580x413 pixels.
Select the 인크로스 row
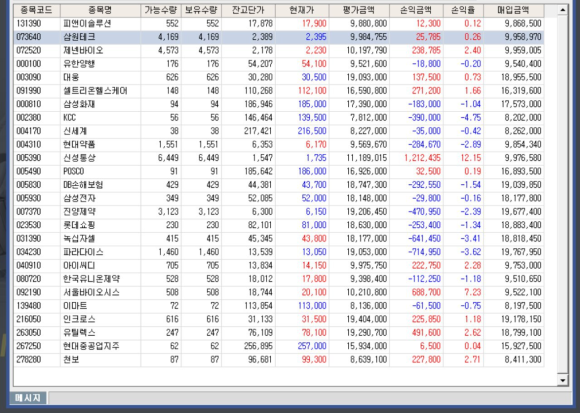pyautogui.click(x=279, y=319)
